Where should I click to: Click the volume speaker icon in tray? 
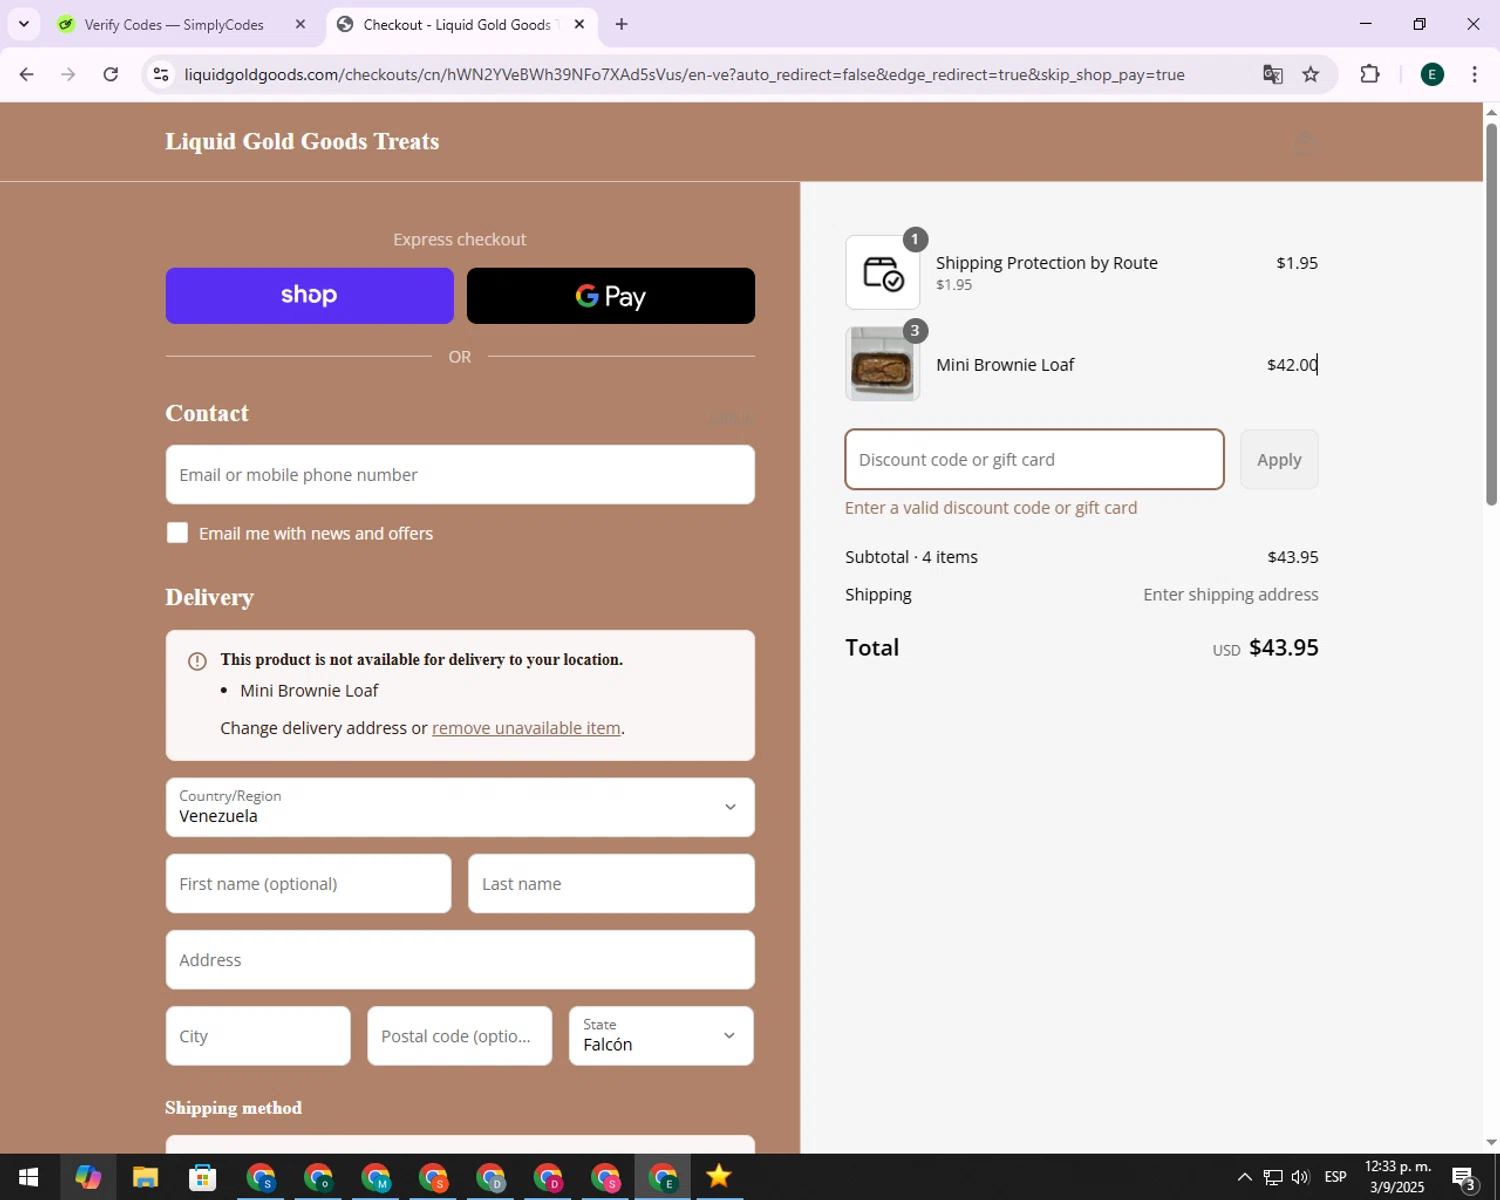coord(1301,1177)
